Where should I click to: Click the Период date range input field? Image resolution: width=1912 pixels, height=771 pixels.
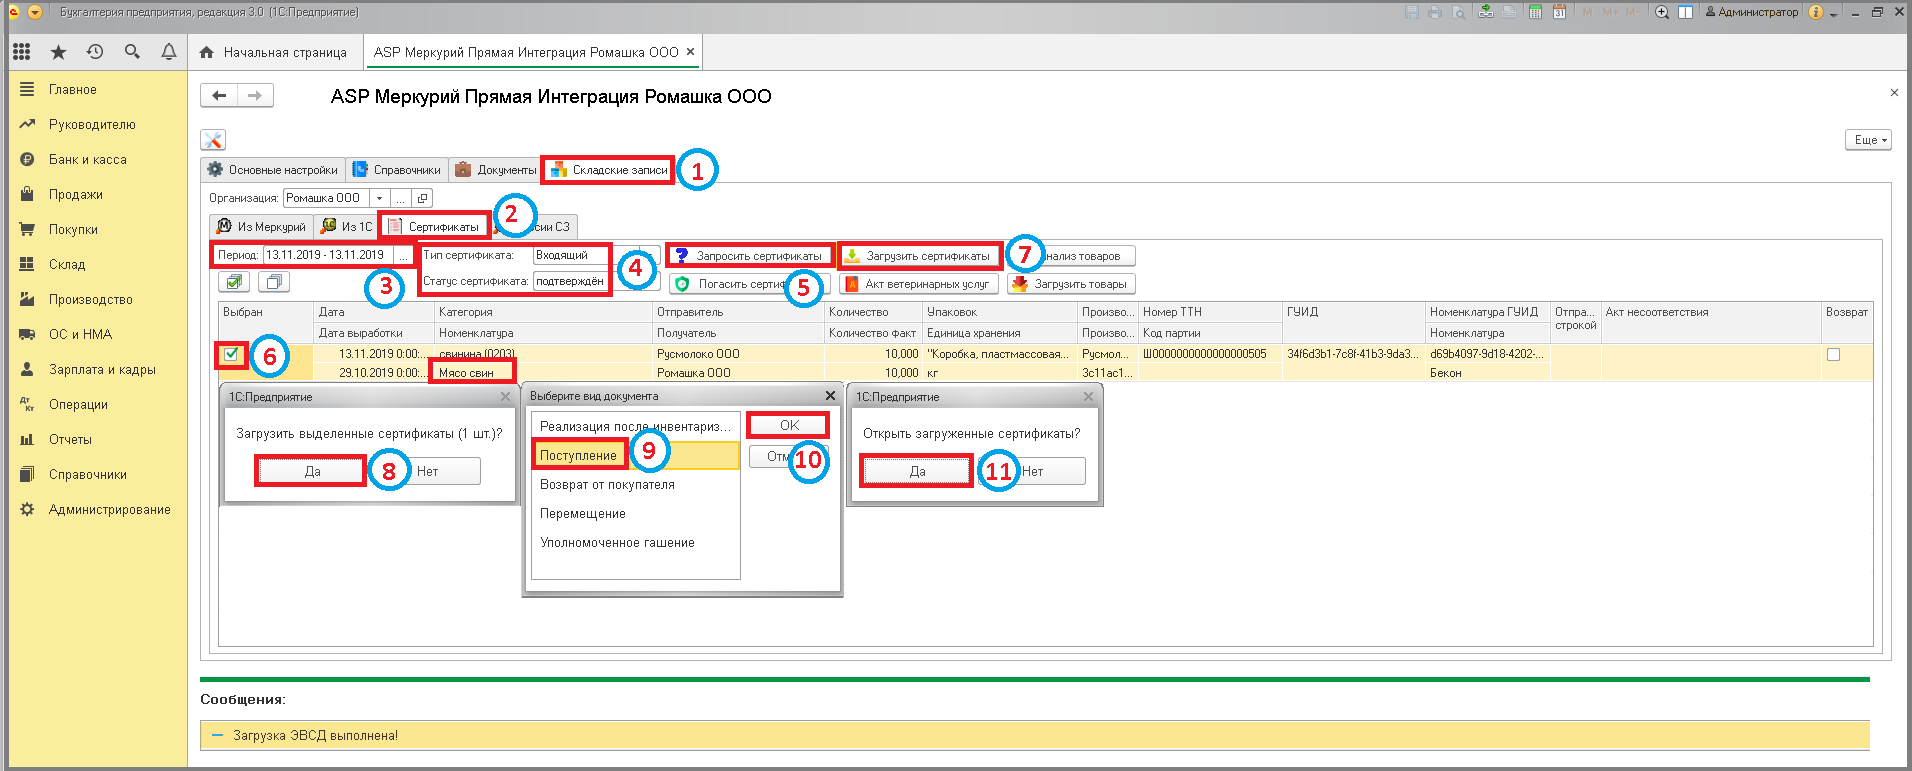point(329,255)
